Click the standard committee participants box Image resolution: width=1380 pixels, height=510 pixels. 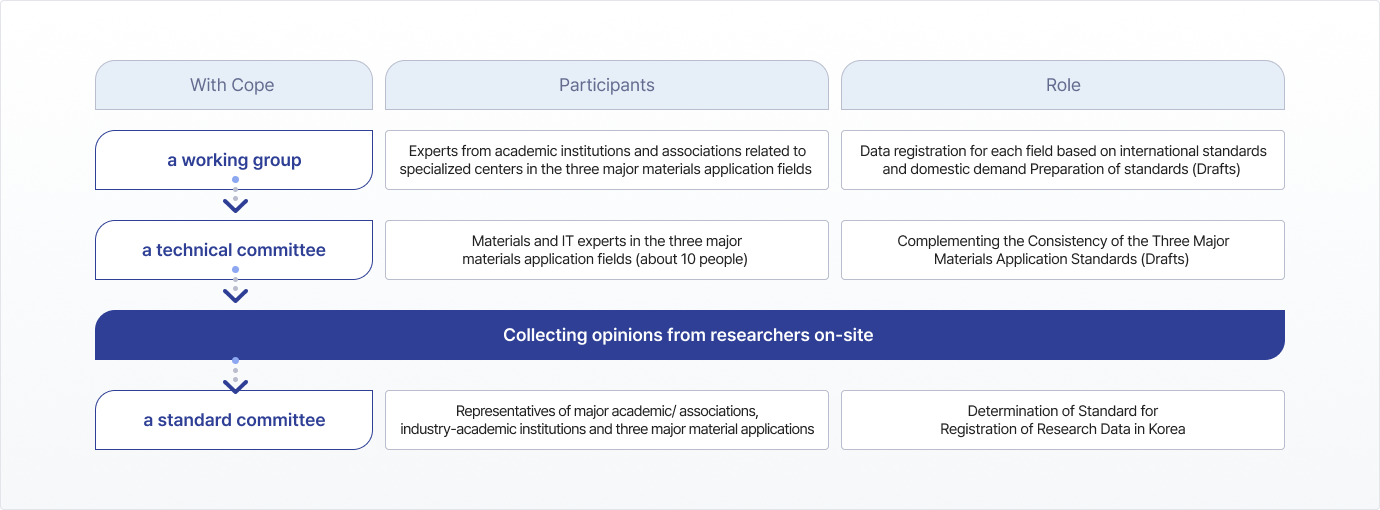(x=607, y=420)
